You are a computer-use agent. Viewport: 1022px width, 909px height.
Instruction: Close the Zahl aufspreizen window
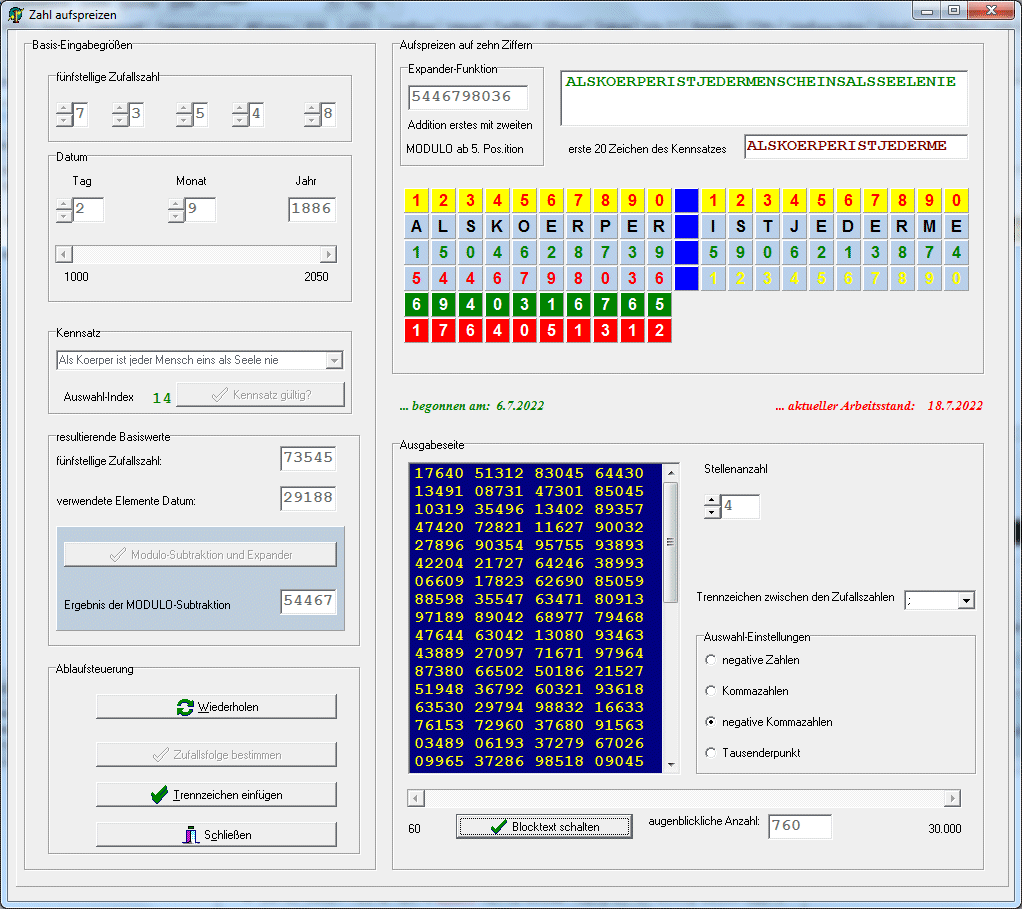click(991, 11)
